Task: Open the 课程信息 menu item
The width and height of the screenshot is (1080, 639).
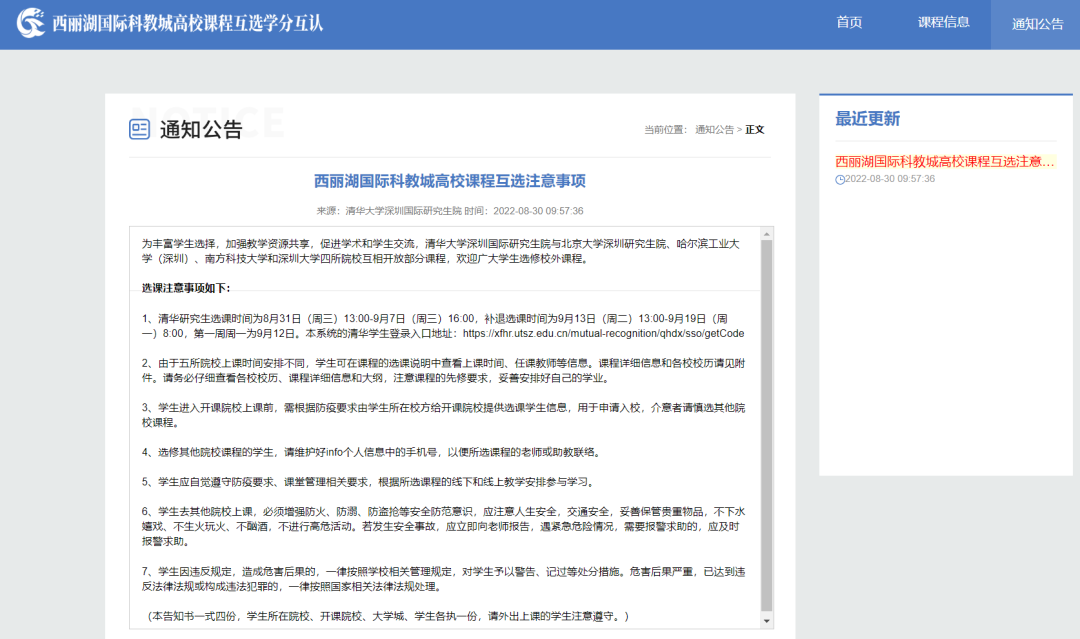Action: [x=944, y=23]
